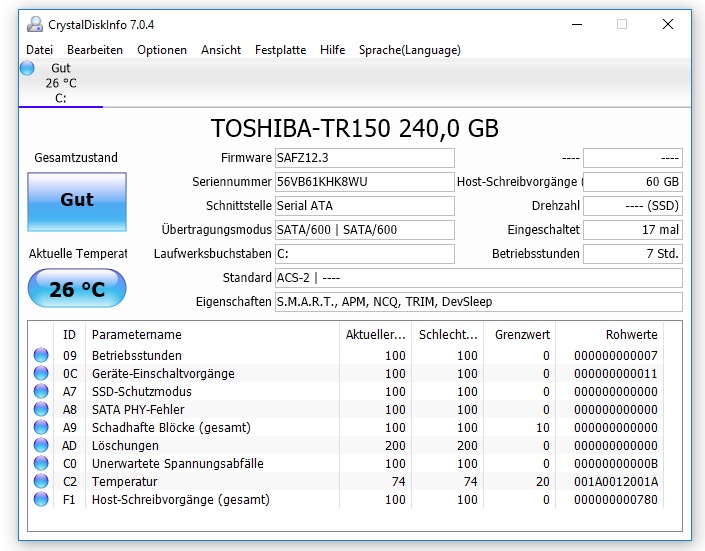Click status orb for Löschungen row

(41, 445)
